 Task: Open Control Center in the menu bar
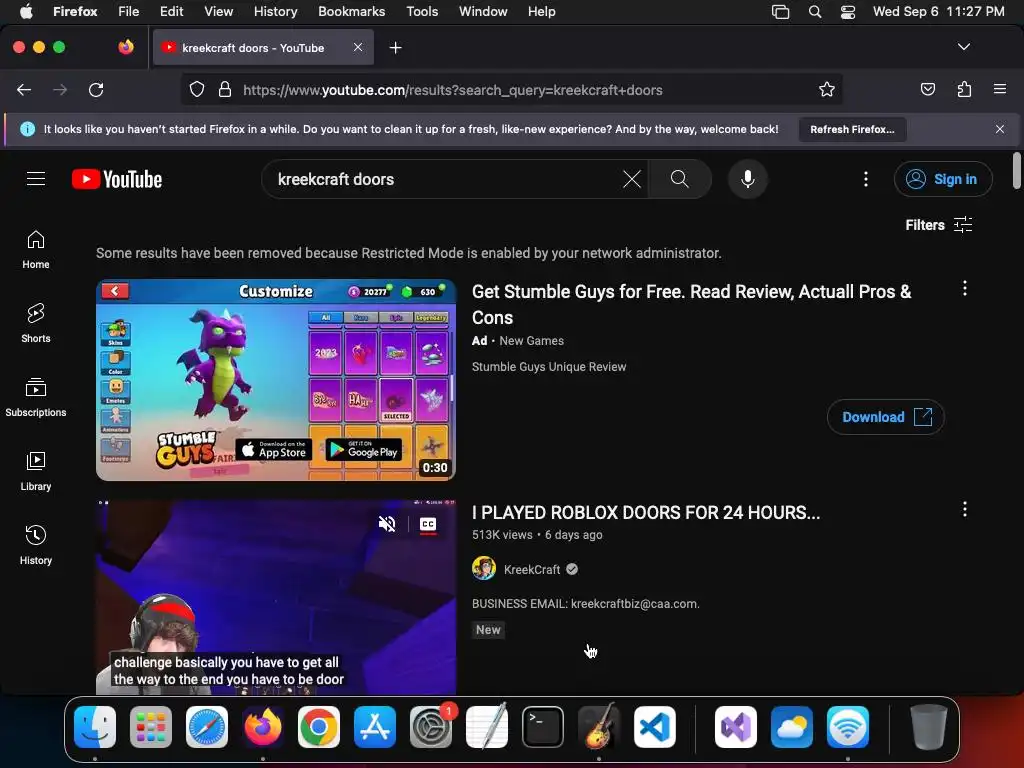pos(848,12)
